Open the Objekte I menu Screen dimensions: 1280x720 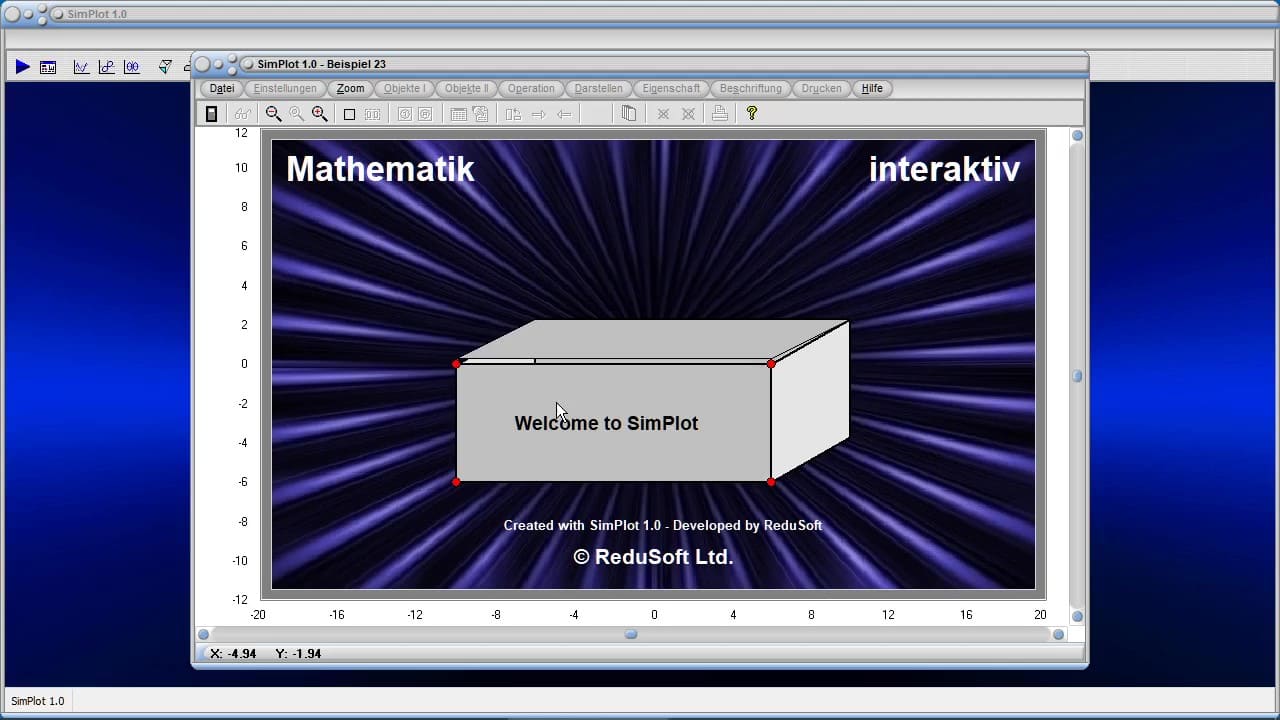tap(404, 88)
